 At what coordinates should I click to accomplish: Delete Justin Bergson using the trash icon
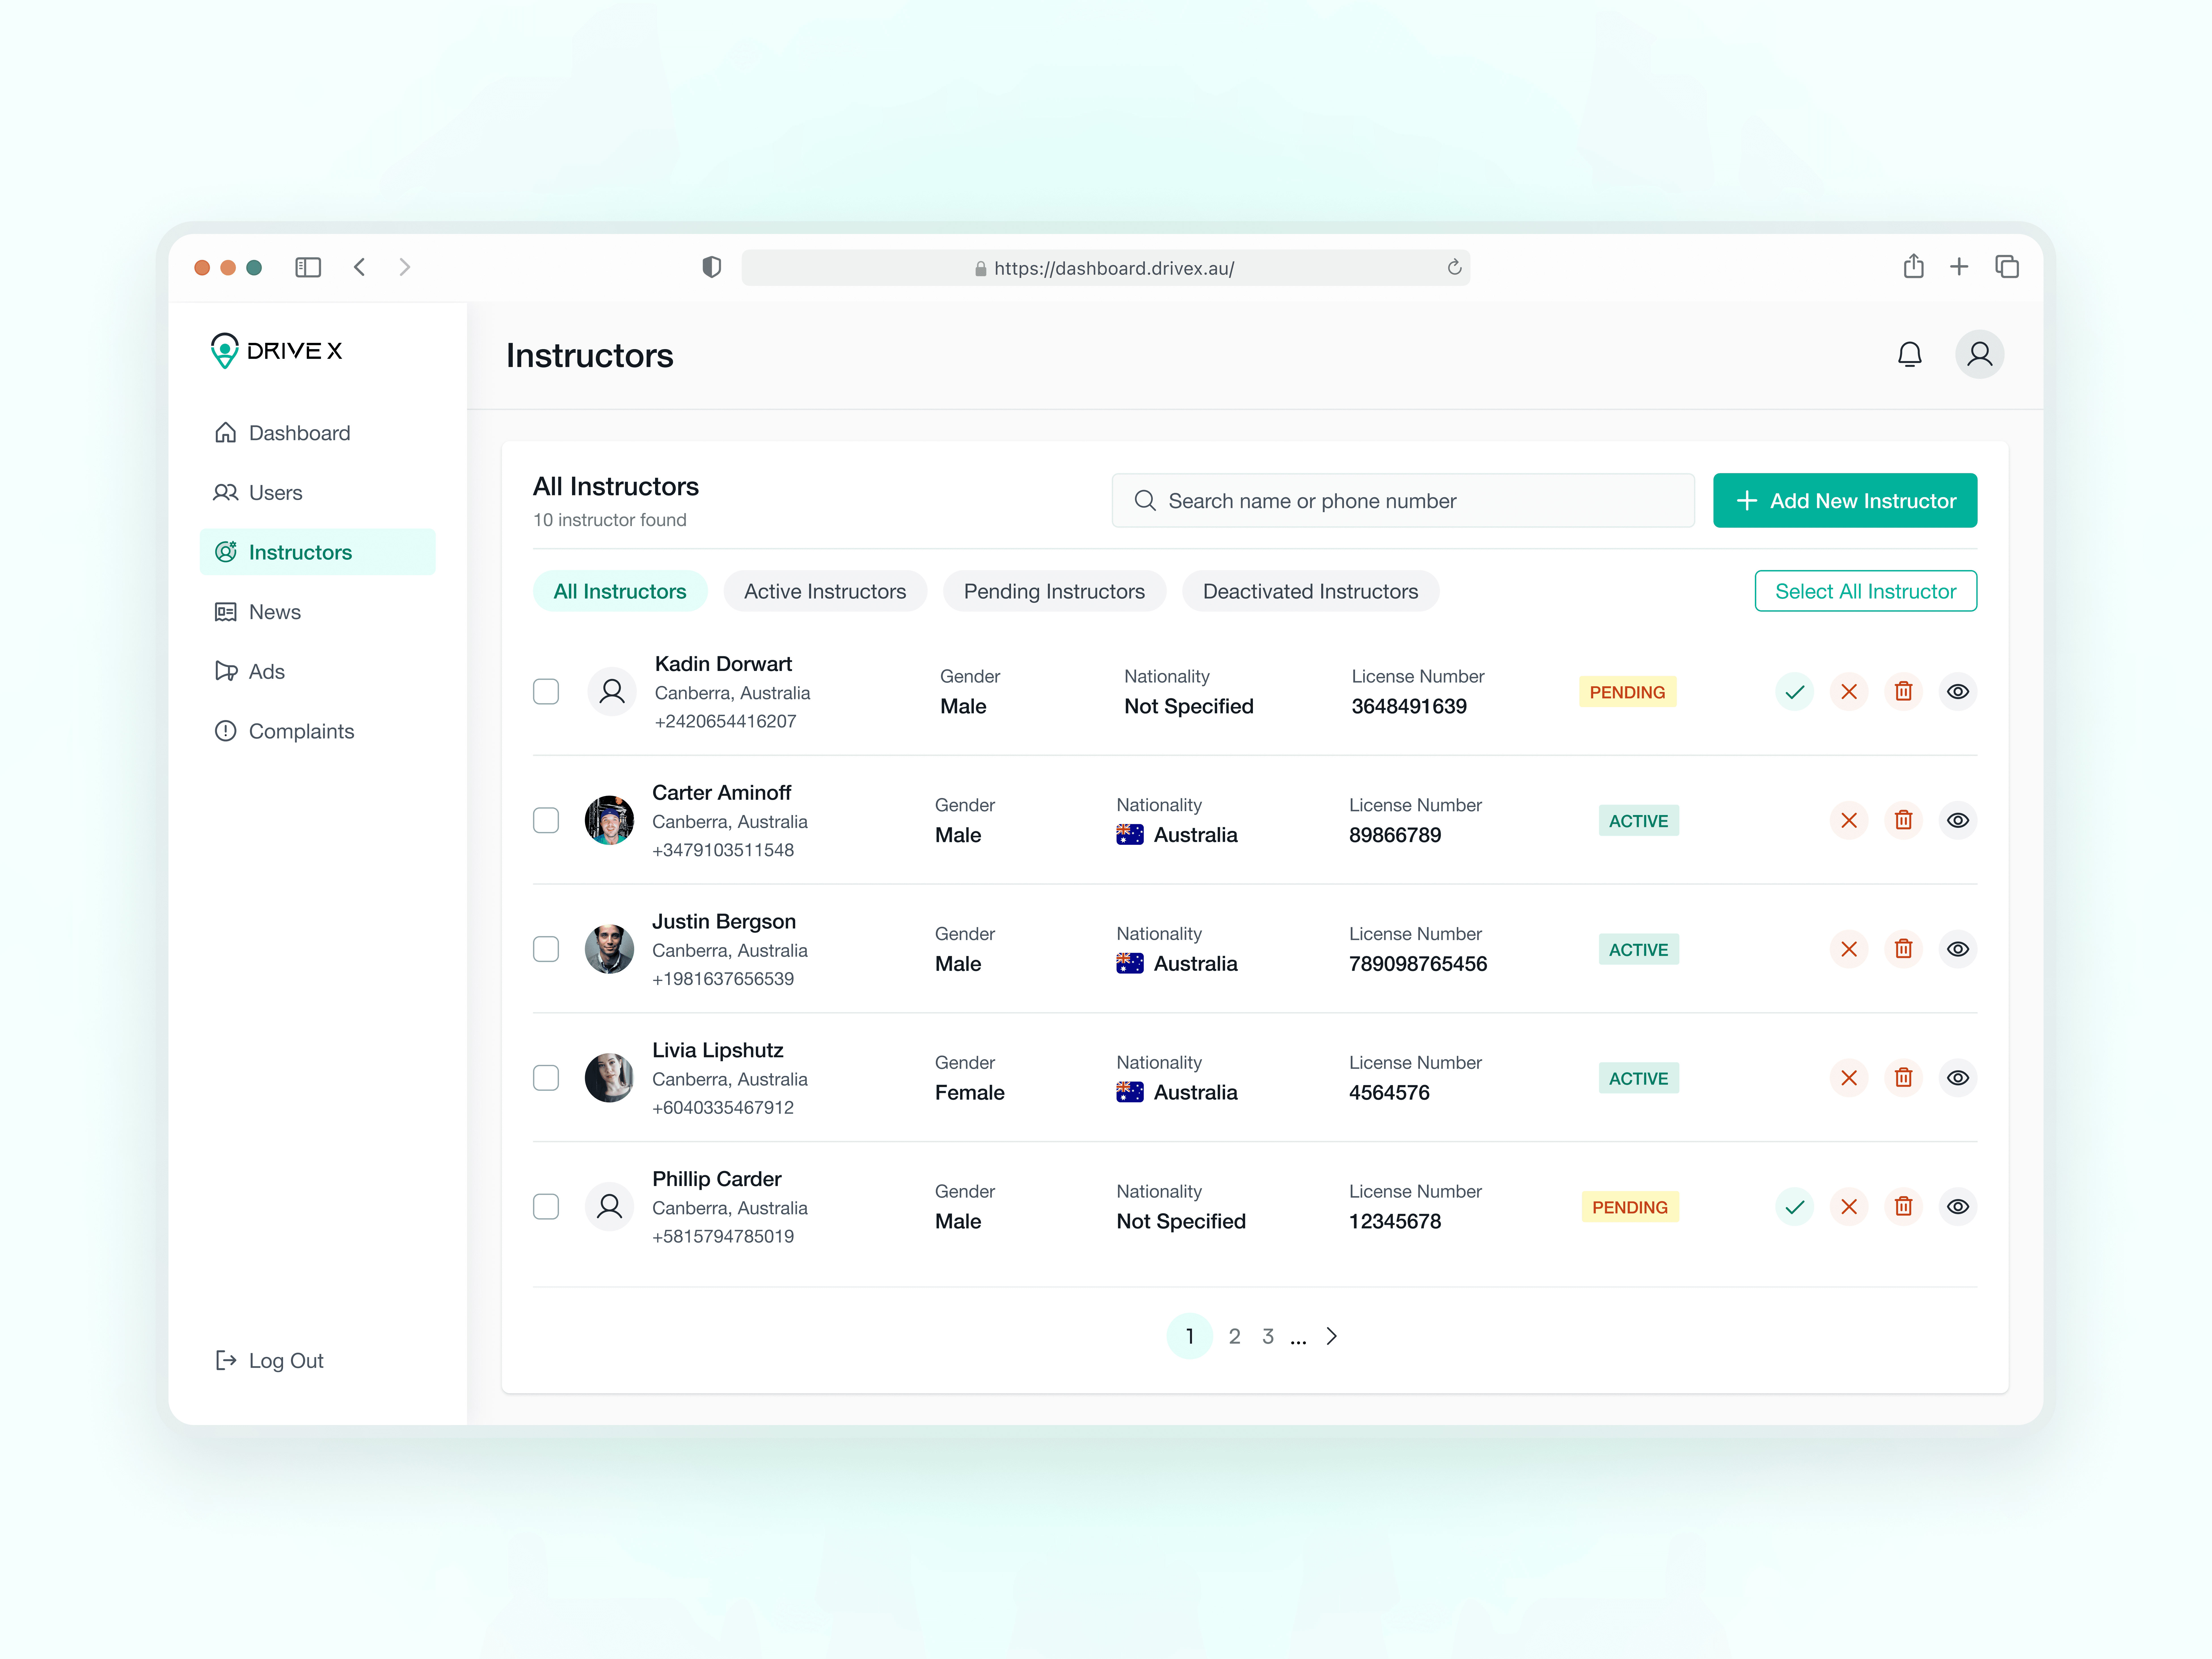point(1903,949)
